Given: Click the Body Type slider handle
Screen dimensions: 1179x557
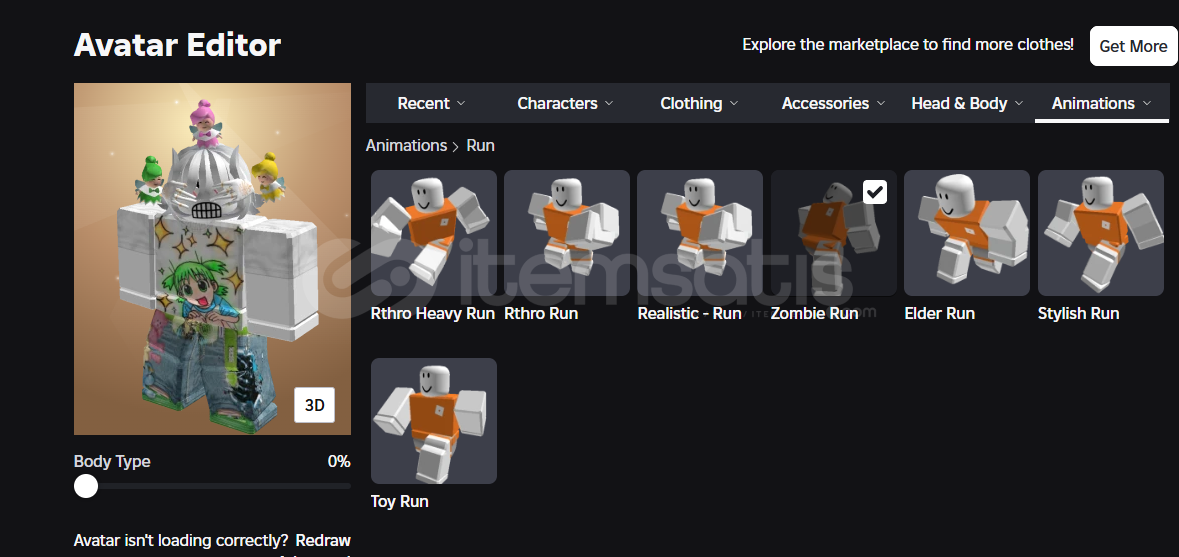Looking at the screenshot, I should [86, 486].
